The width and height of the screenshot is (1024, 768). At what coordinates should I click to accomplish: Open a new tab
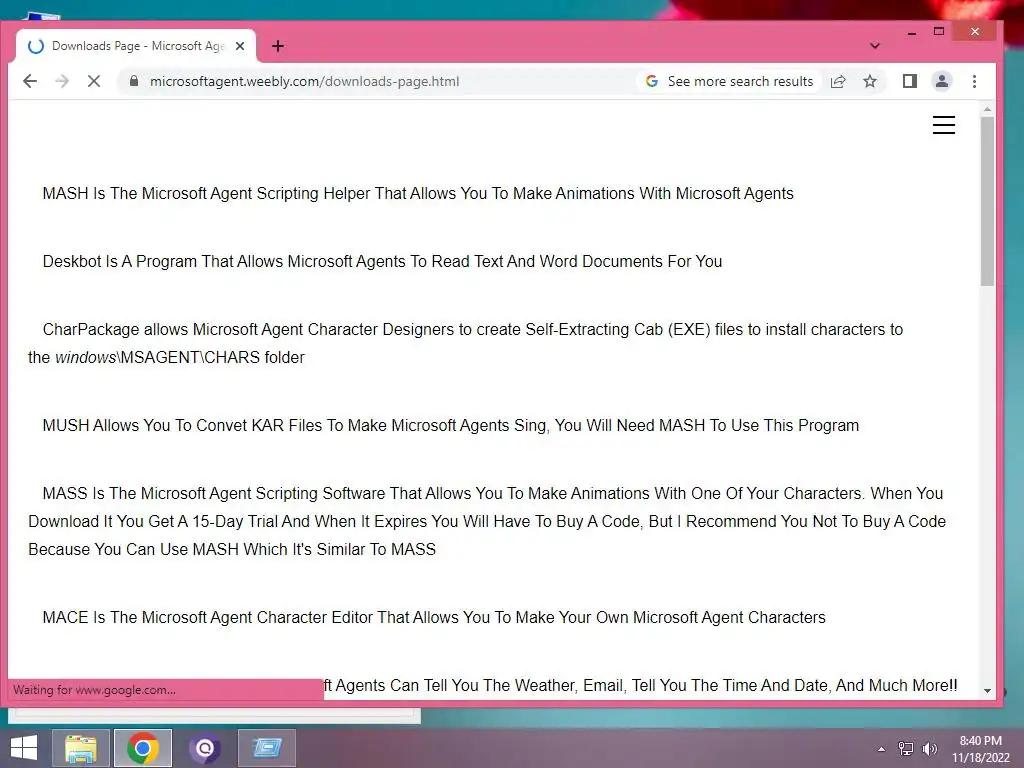tap(278, 46)
